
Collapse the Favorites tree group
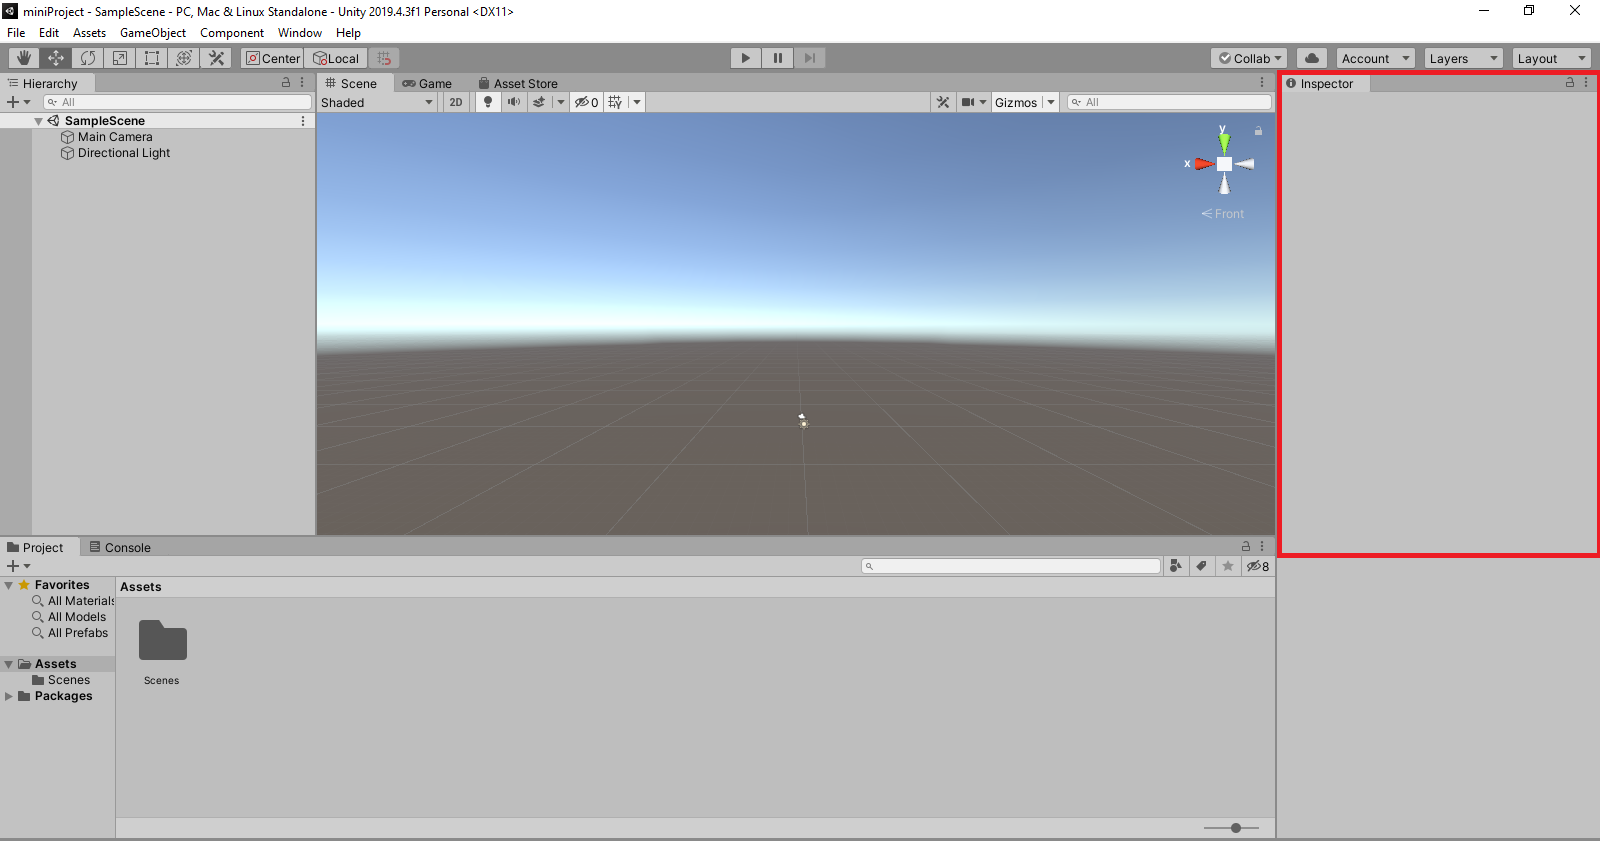click(x=9, y=585)
